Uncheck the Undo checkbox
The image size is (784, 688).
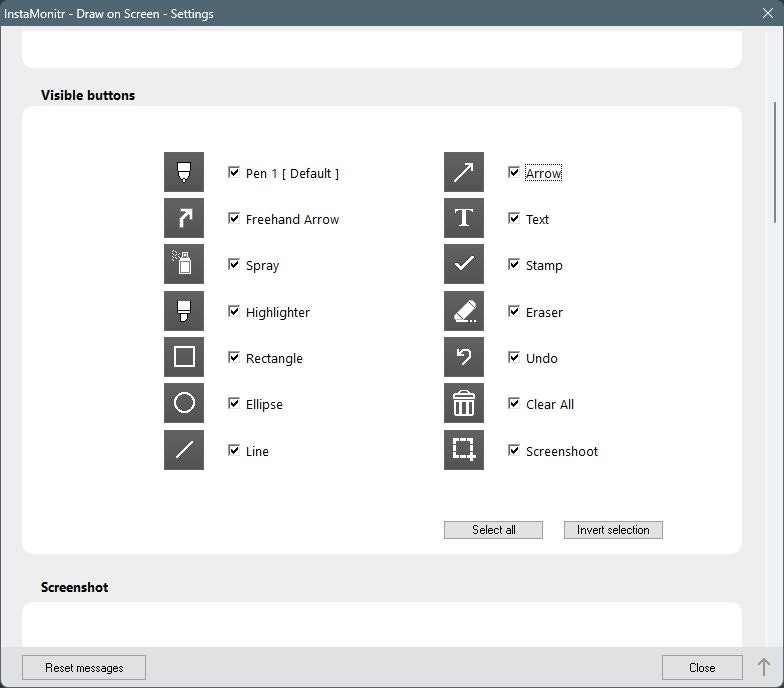514,358
